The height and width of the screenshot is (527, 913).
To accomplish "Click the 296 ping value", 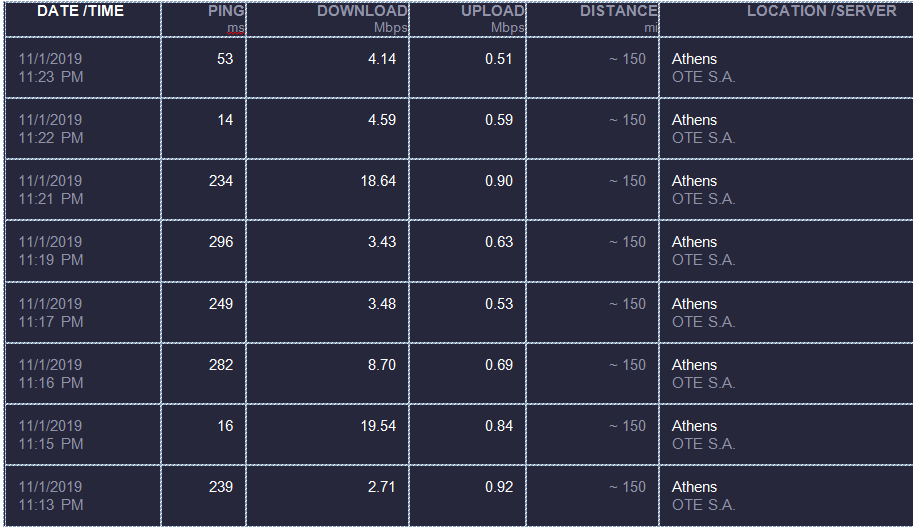I will pyautogui.click(x=221, y=242).
